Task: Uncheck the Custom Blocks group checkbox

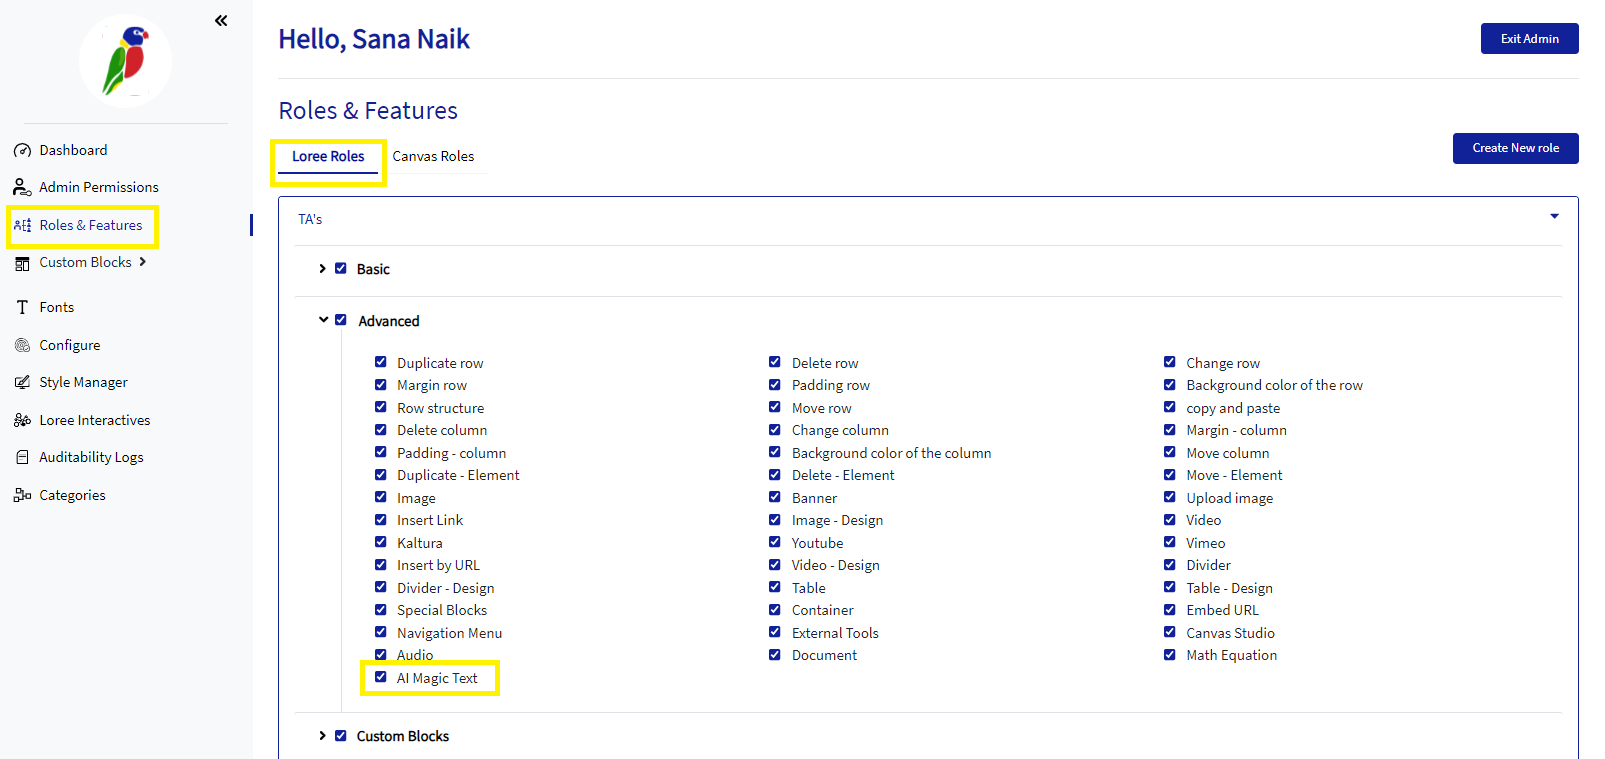Action: click(x=341, y=736)
